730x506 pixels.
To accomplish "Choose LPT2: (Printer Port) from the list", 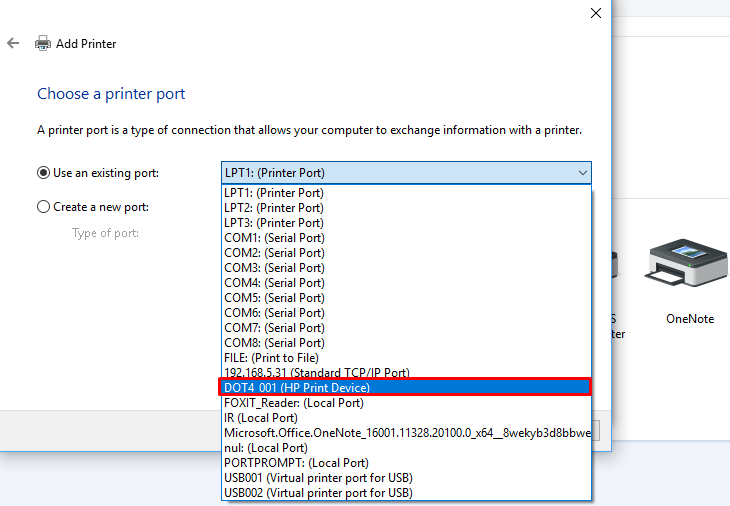I will pos(274,208).
